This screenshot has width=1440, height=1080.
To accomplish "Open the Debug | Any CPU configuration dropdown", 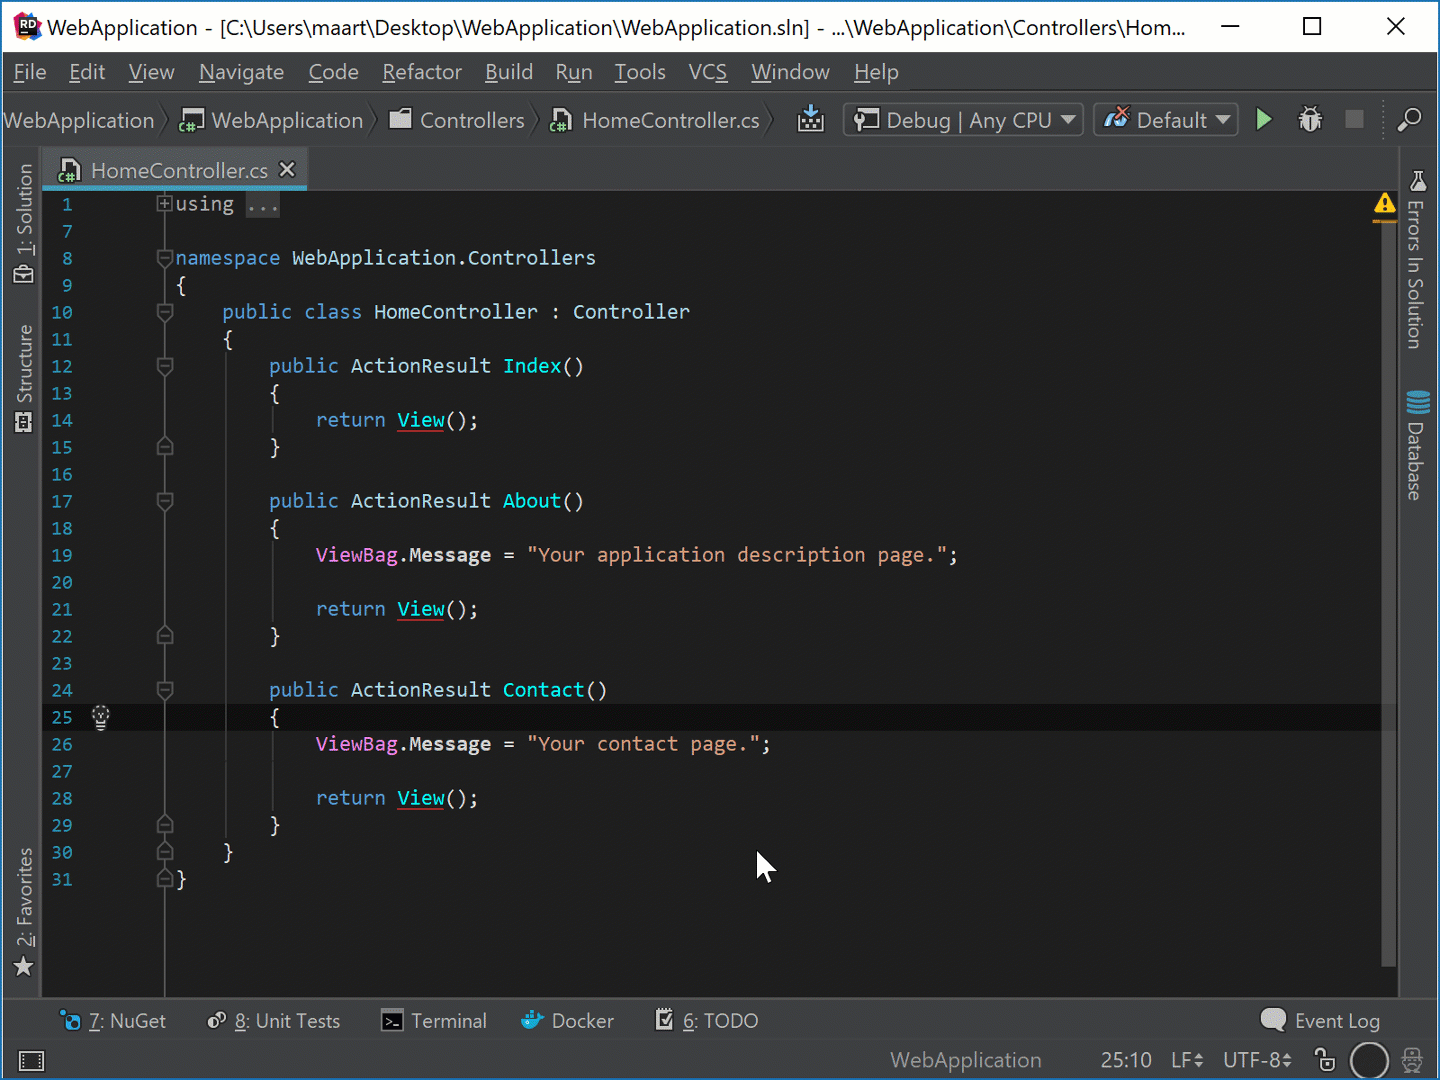I will pyautogui.click(x=962, y=119).
